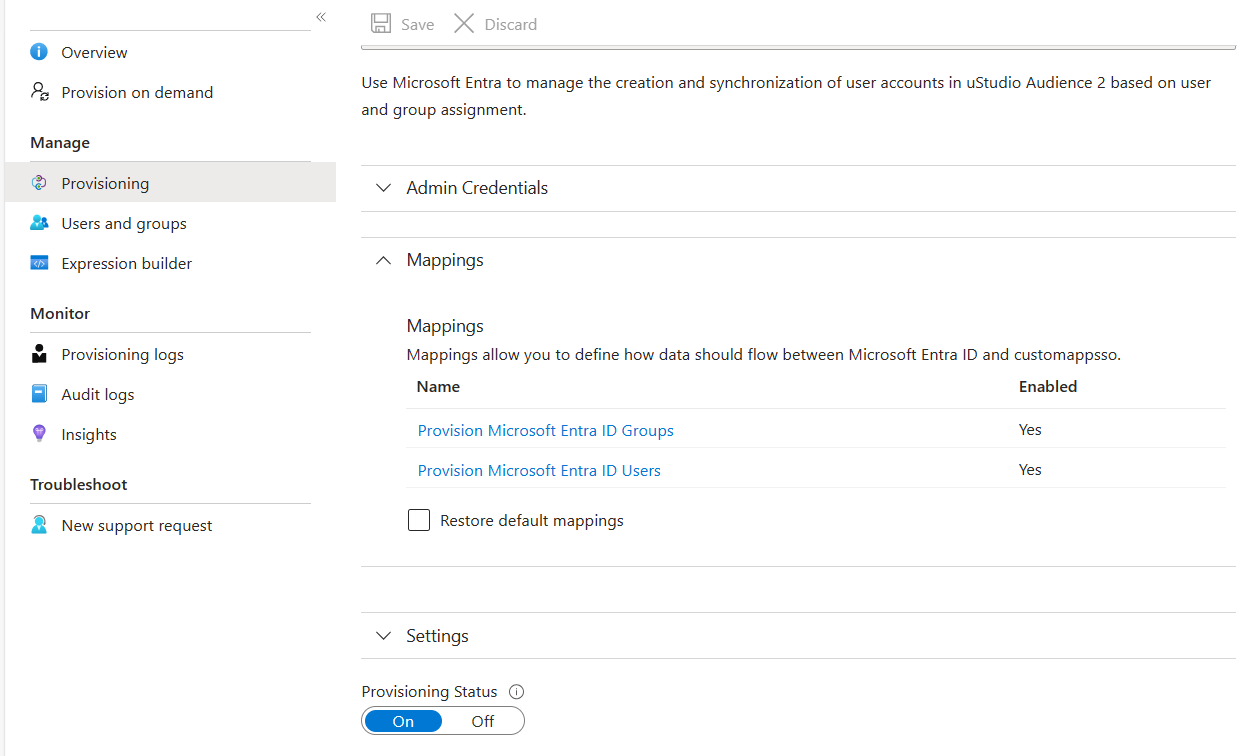The image size is (1237, 756).
Task: Click the Yes value for Entra ID Groups
Action: [1030, 430]
